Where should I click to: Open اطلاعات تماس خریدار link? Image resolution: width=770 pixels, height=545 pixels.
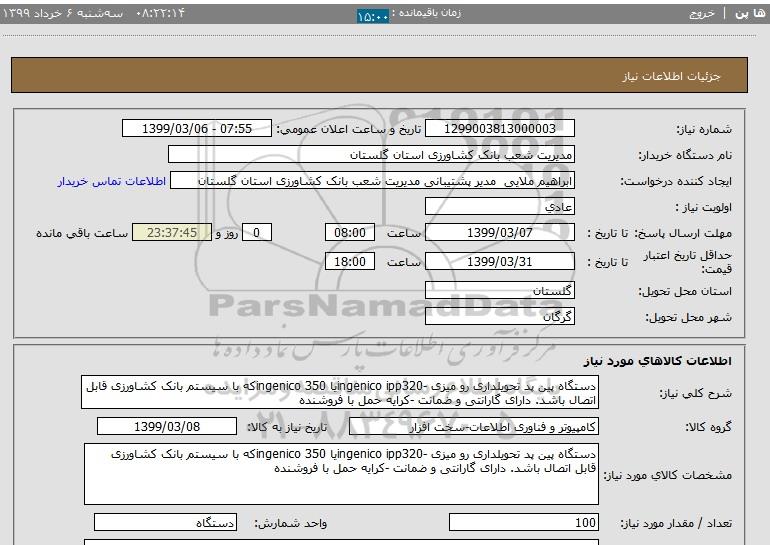pos(111,181)
